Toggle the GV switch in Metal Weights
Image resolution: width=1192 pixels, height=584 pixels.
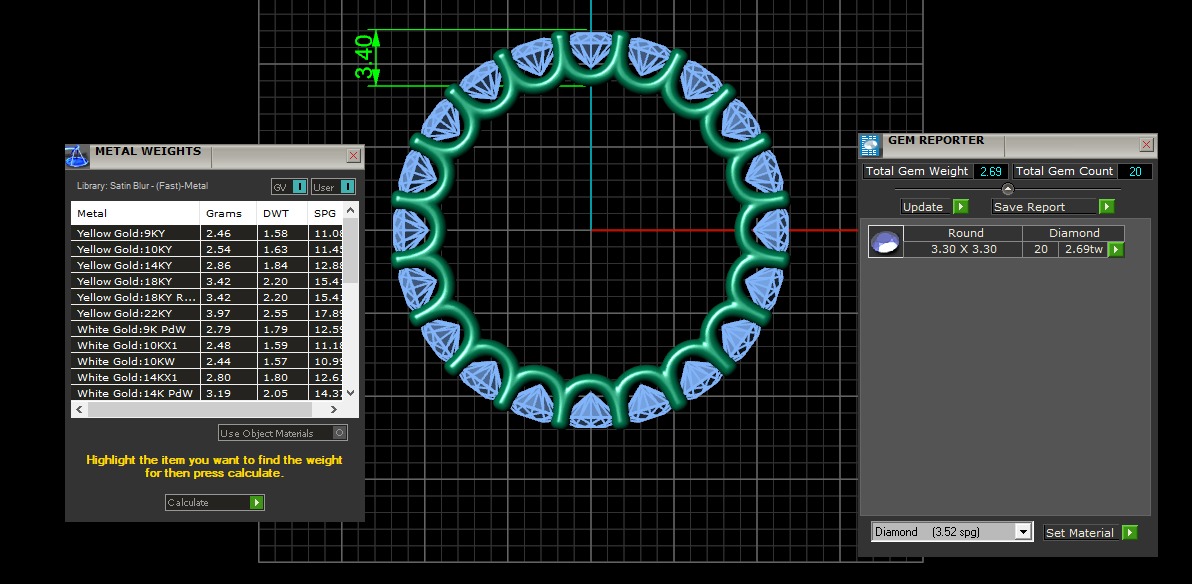pyautogui.click(x=290, y=187)
